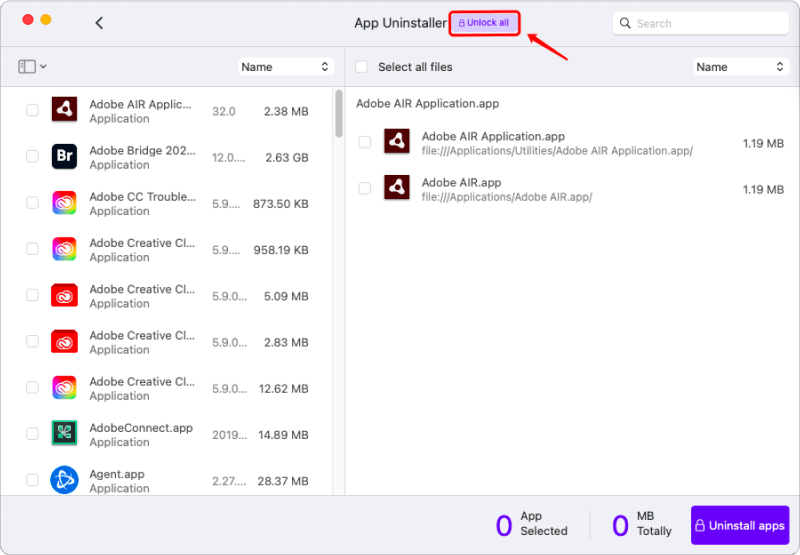Screen dimensions: 800x555
Task: Check the Agent.app checkbox
Action: pos(32,480)
